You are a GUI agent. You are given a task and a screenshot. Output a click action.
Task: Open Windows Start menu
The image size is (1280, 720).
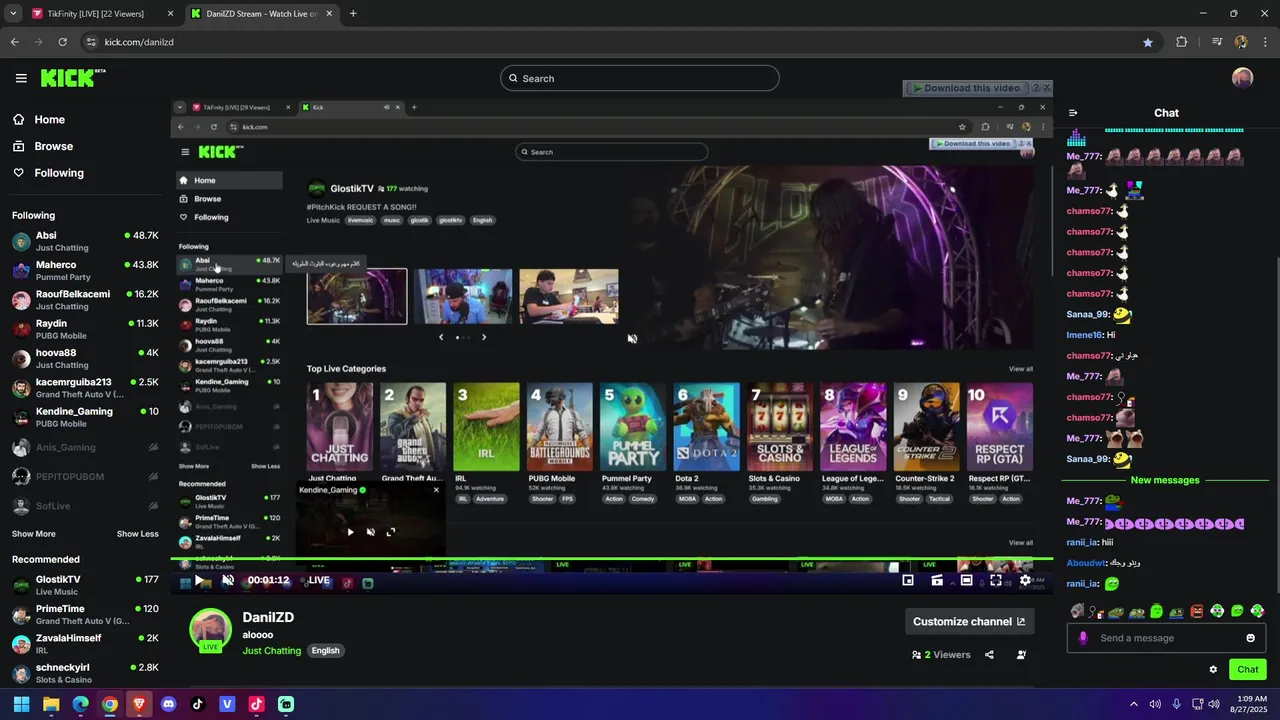click(x=21, y=704)
